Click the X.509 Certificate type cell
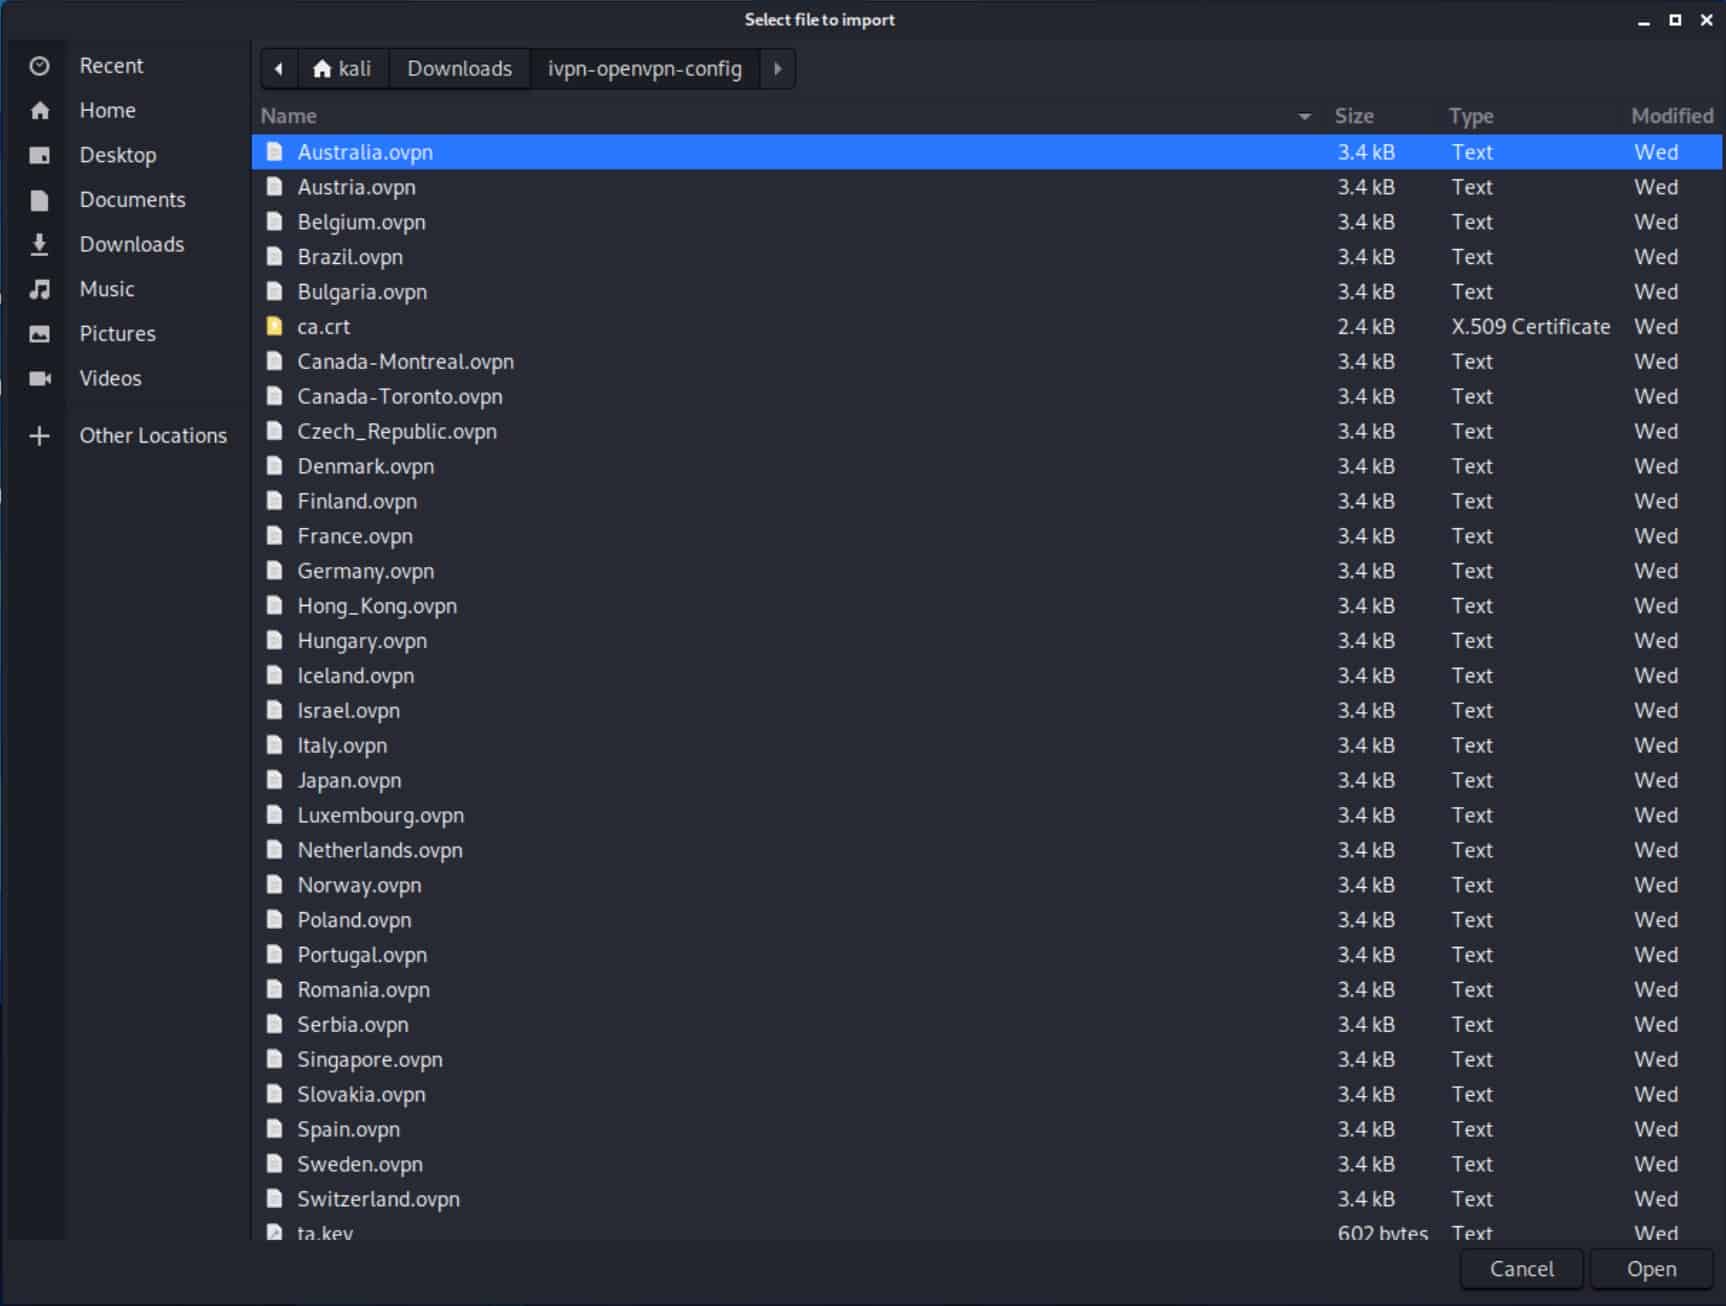Screen dimensions: 1726x1306 [1530, 327]
